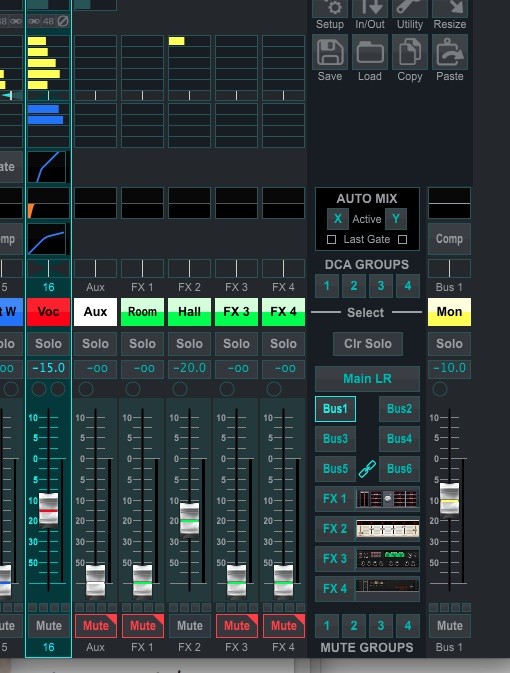Click the Copy pages icon
510x673 pixels.
point(410,52)
